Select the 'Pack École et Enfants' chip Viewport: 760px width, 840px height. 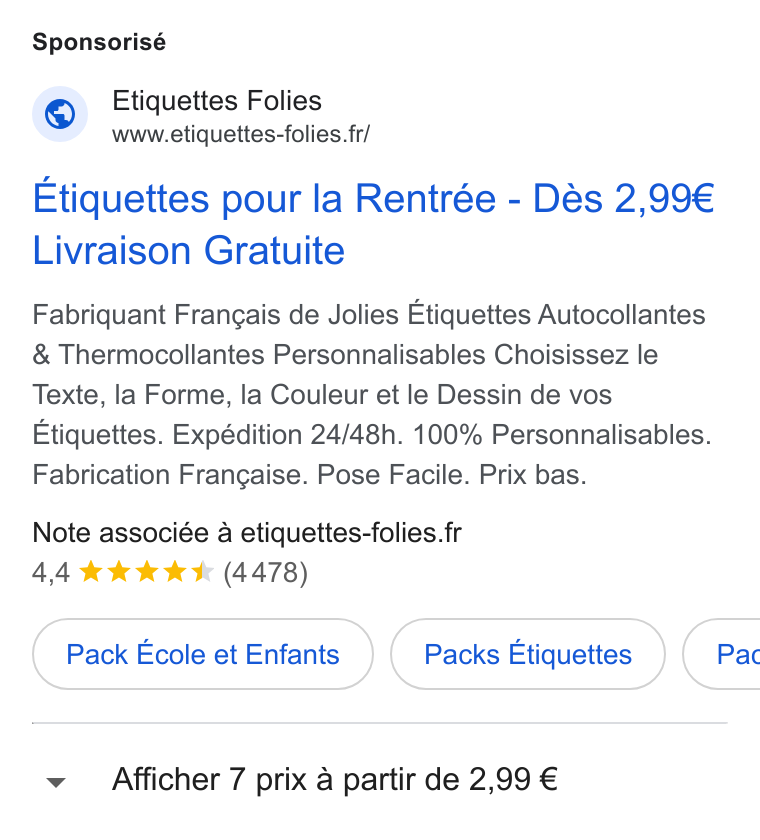coord(203,654)
